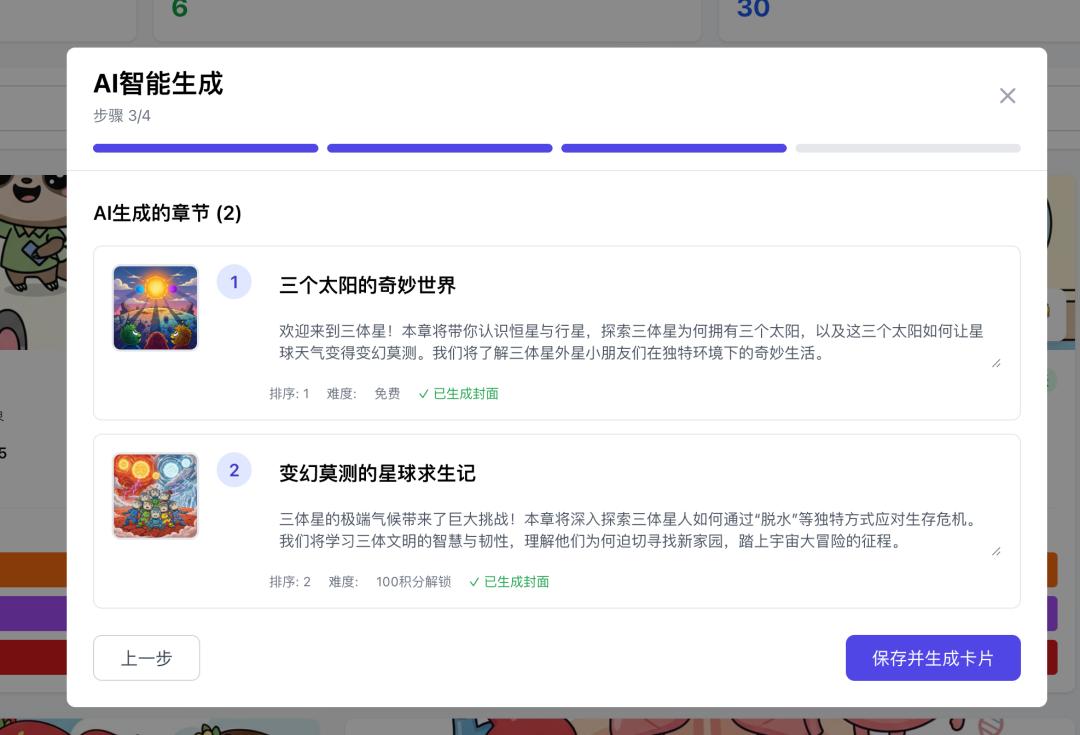Image resolution: width=1080 pixels, height=735 pixels.
Task: Select the 免费 difficulty label
Action: coord(387,393)
